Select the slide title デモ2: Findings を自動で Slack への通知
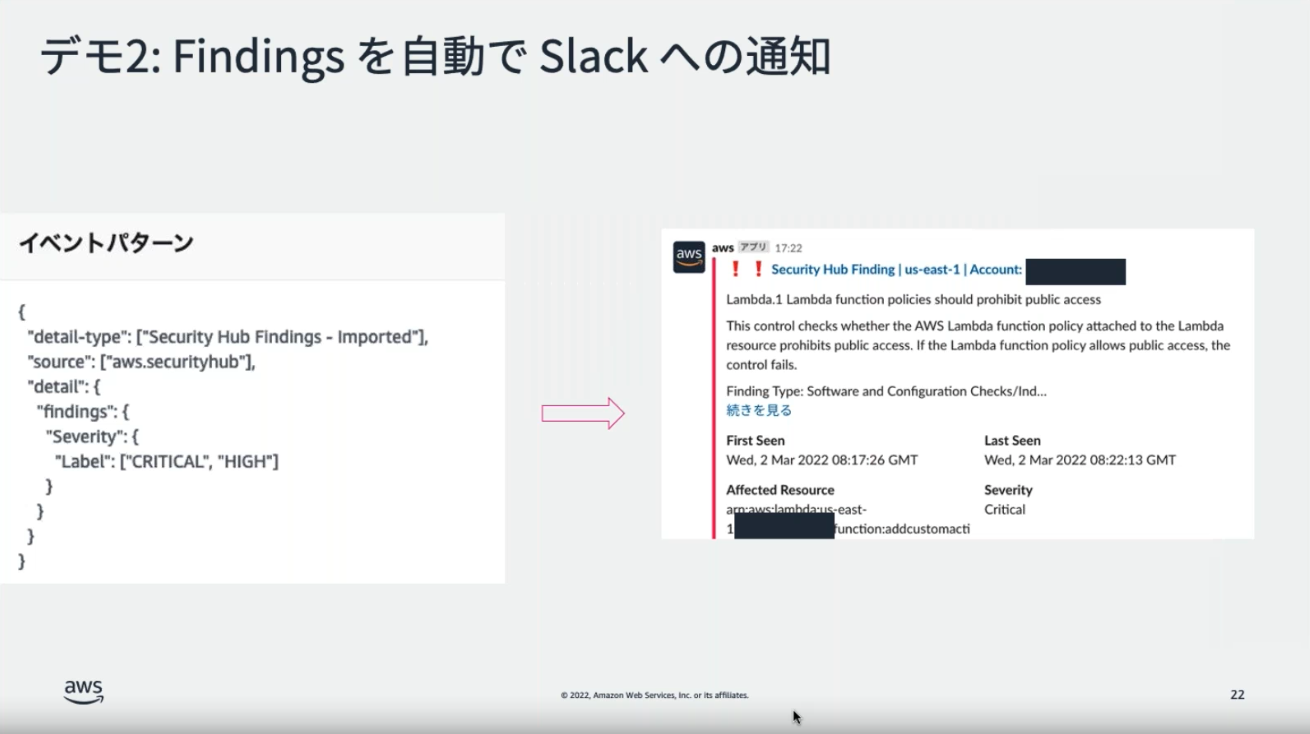This screenshot has width=1310, height=734. click(435, 58)
